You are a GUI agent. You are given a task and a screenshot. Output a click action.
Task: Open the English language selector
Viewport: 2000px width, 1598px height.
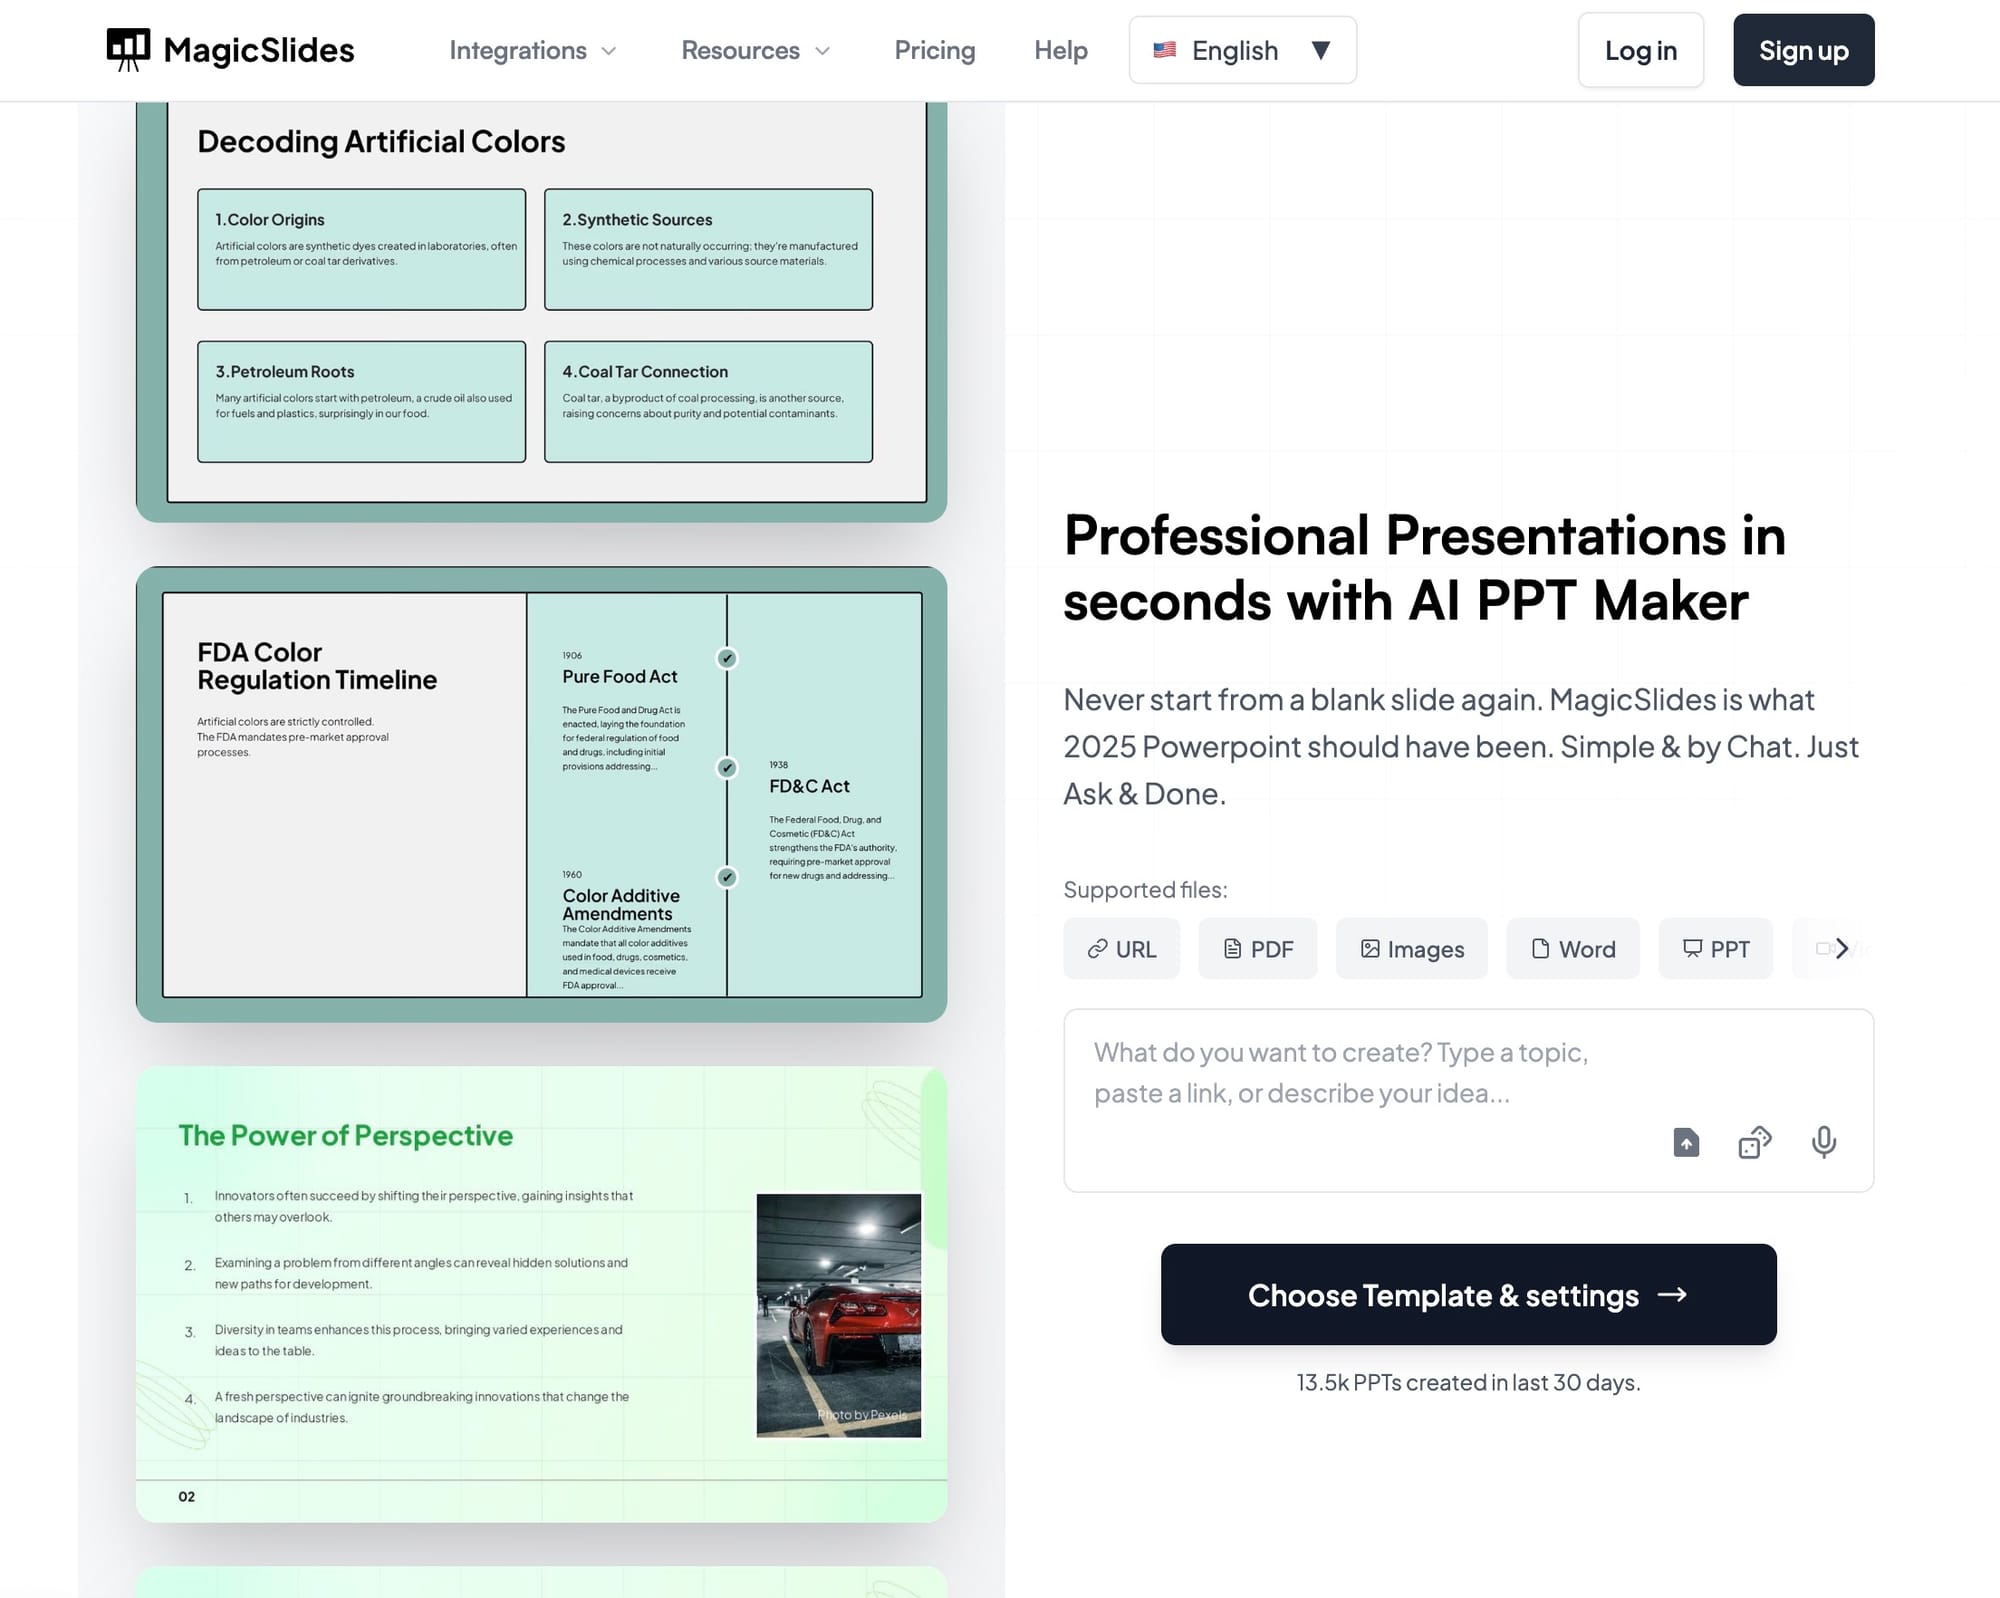click(1242, 50)
